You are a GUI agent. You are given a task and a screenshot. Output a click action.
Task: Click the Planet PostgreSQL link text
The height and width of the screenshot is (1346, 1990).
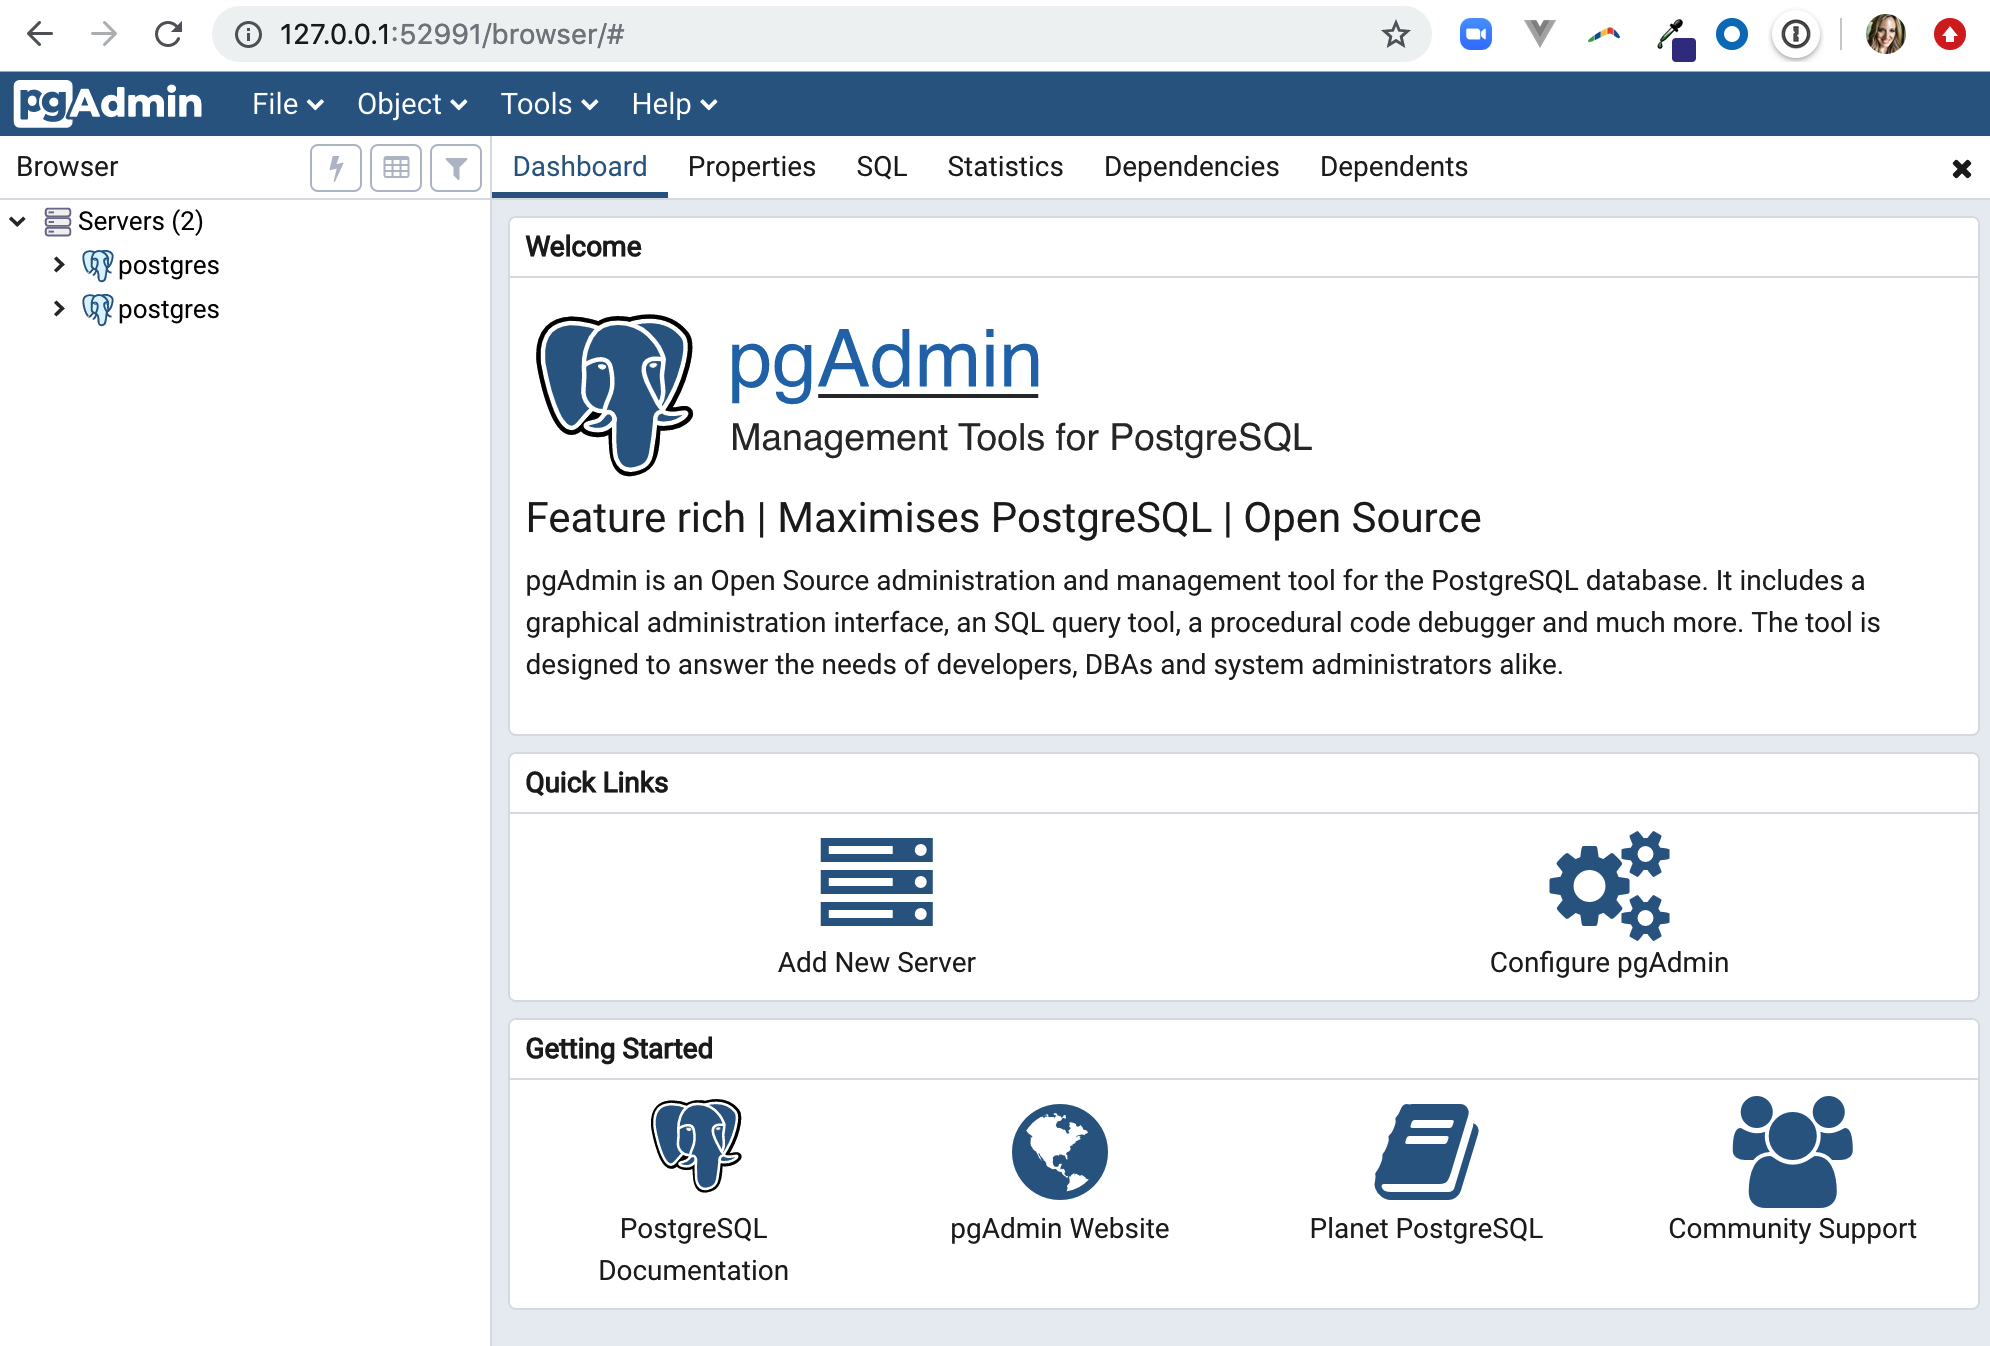click(1426, 1229)
